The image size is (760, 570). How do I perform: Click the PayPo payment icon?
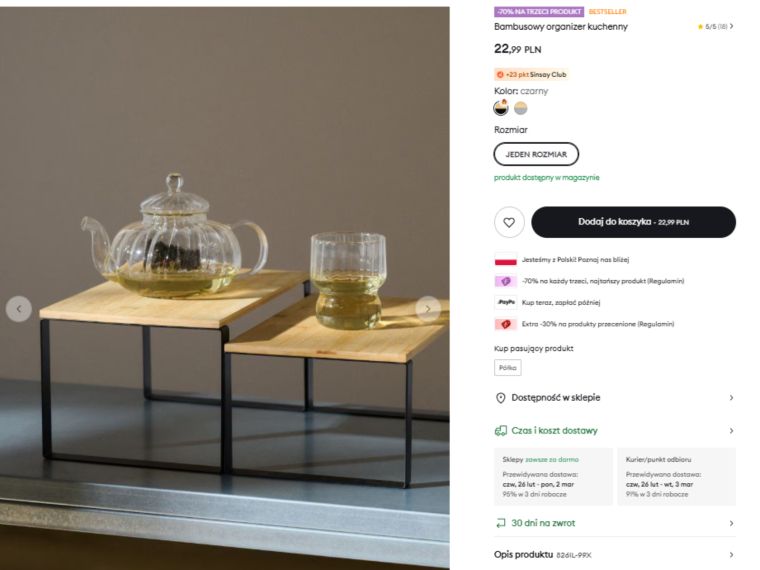coord(506,302)
